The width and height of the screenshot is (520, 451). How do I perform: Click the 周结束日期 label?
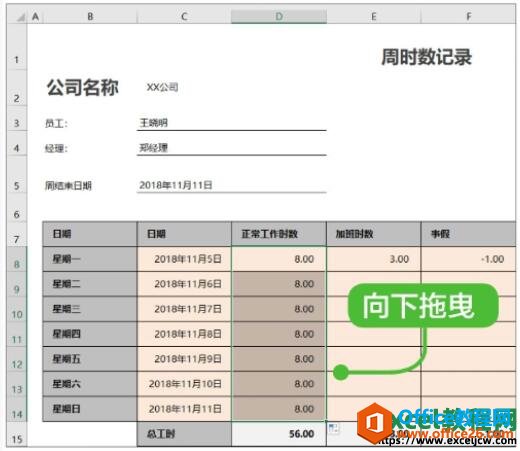[x=68, y=185]
